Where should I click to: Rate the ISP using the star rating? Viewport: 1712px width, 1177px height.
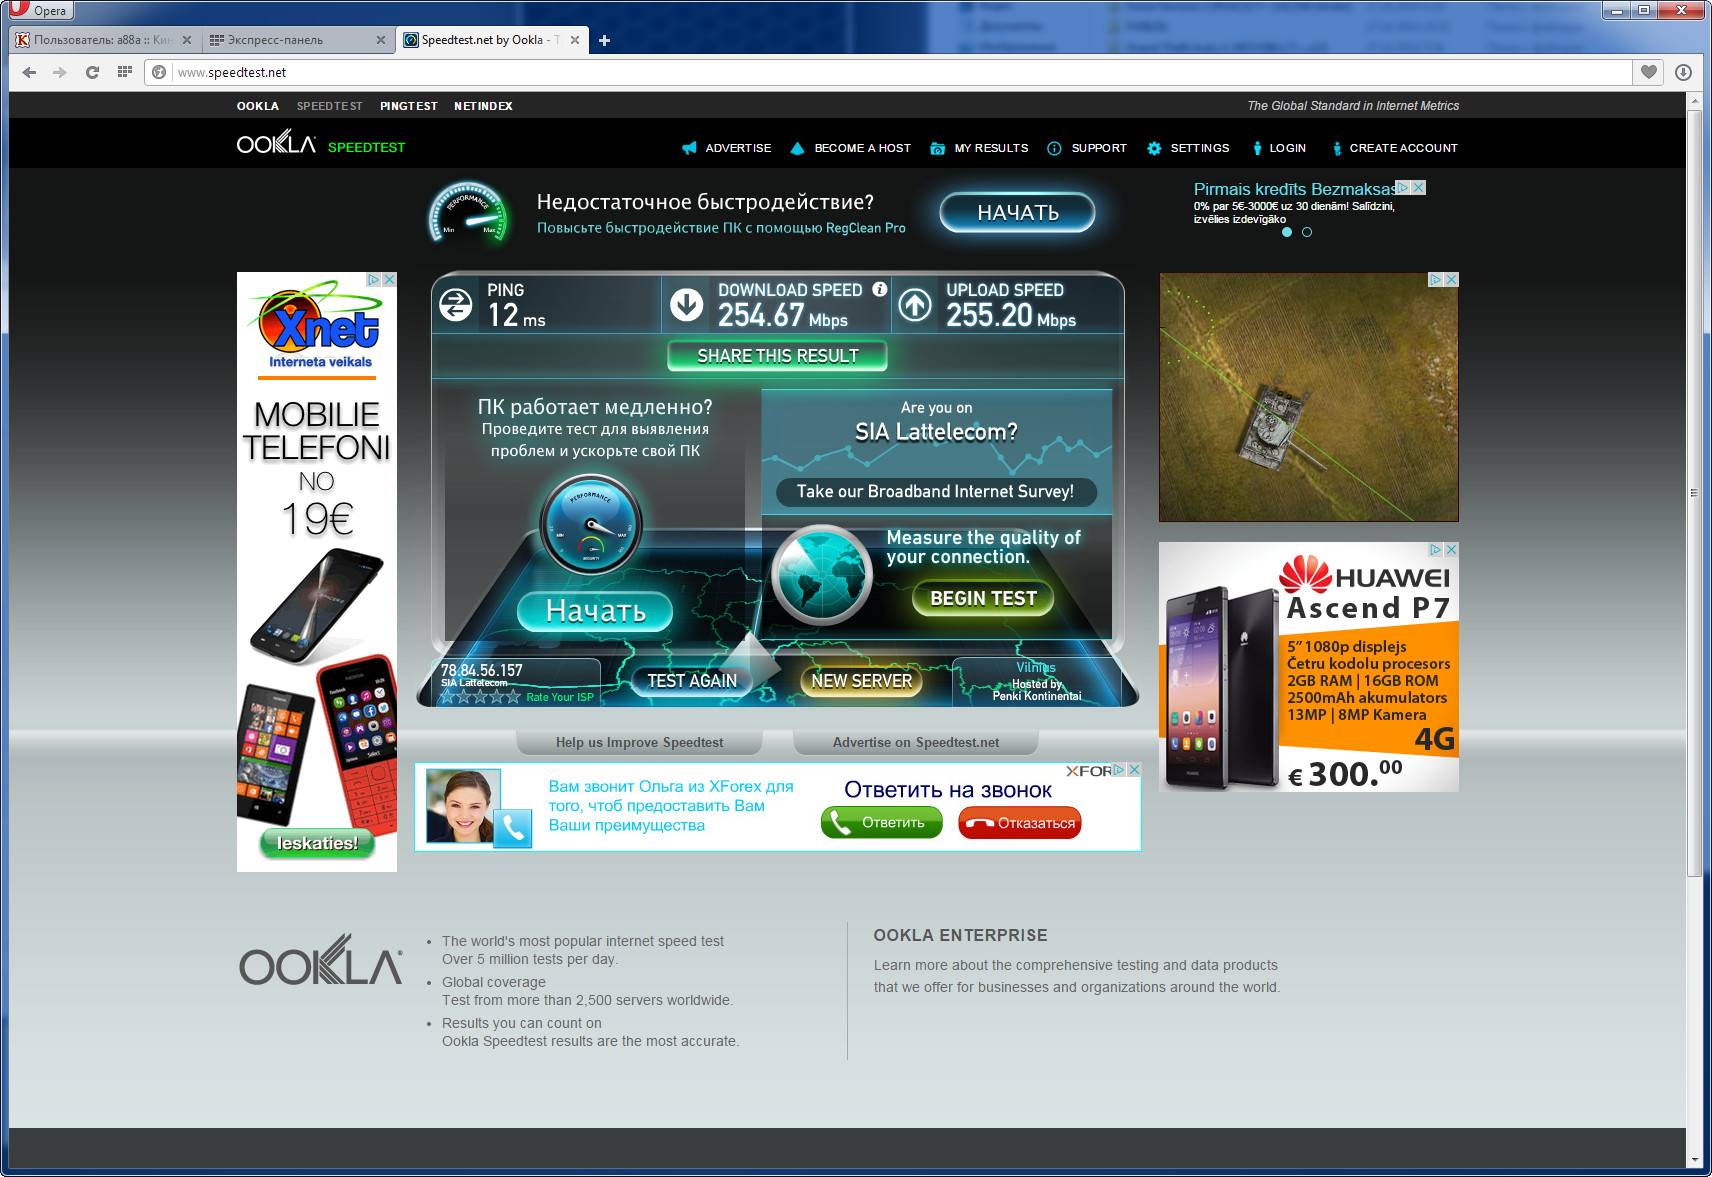[x=481, y=697]
